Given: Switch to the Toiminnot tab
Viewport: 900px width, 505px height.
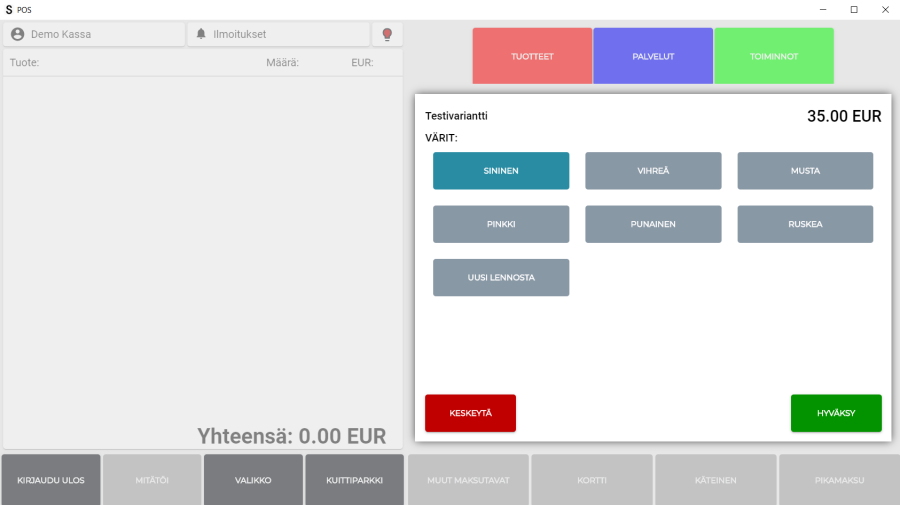Looking at the screenshot, I should click(x=774, y=56).
